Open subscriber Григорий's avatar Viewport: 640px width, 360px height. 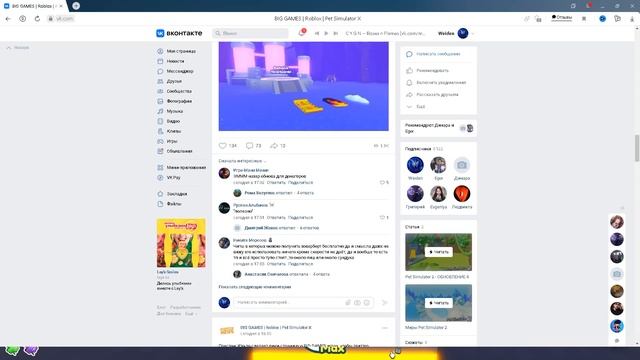pyautogui.click(x=415, y=193)
